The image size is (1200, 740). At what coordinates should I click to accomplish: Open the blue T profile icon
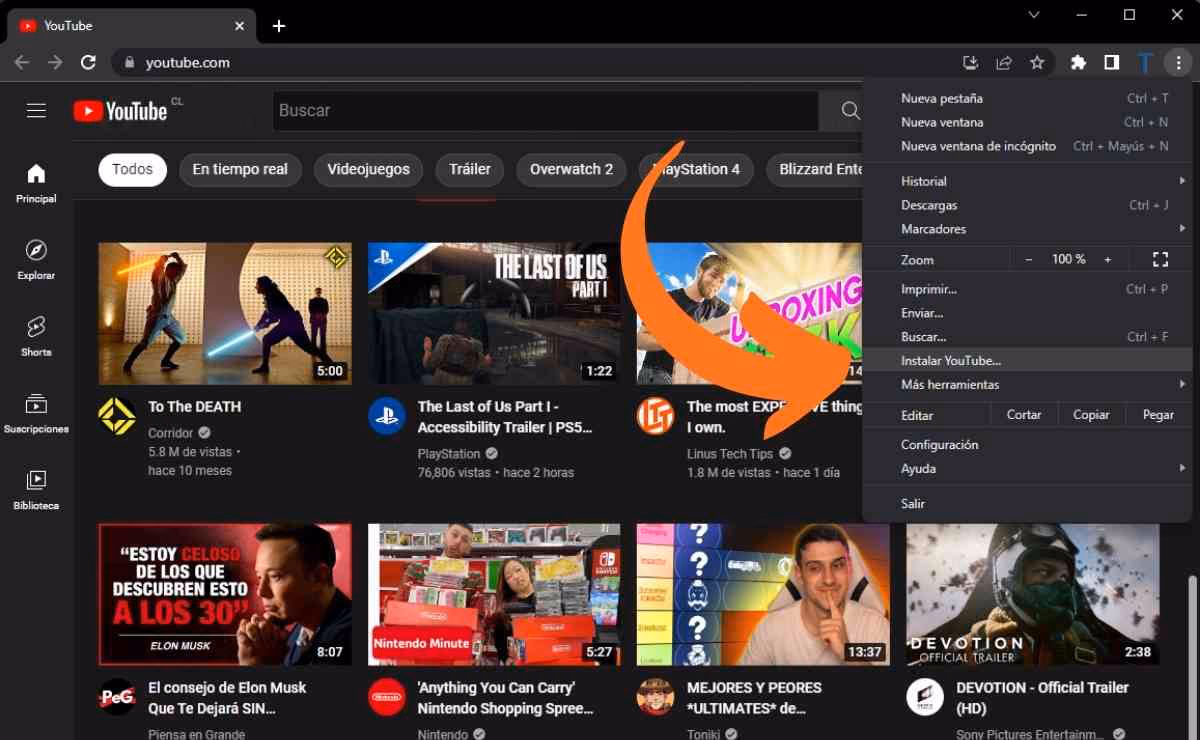[1145, 63]
